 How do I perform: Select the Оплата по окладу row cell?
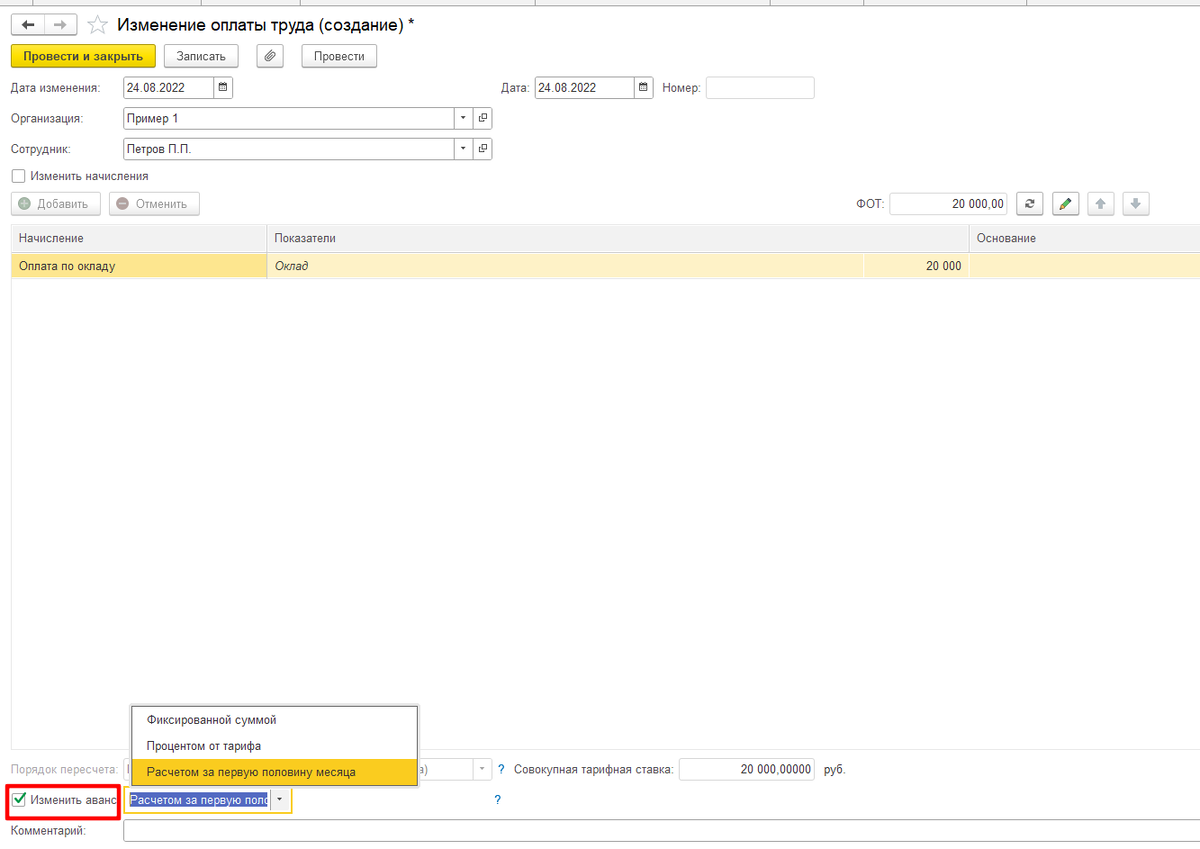coord(139,266)
